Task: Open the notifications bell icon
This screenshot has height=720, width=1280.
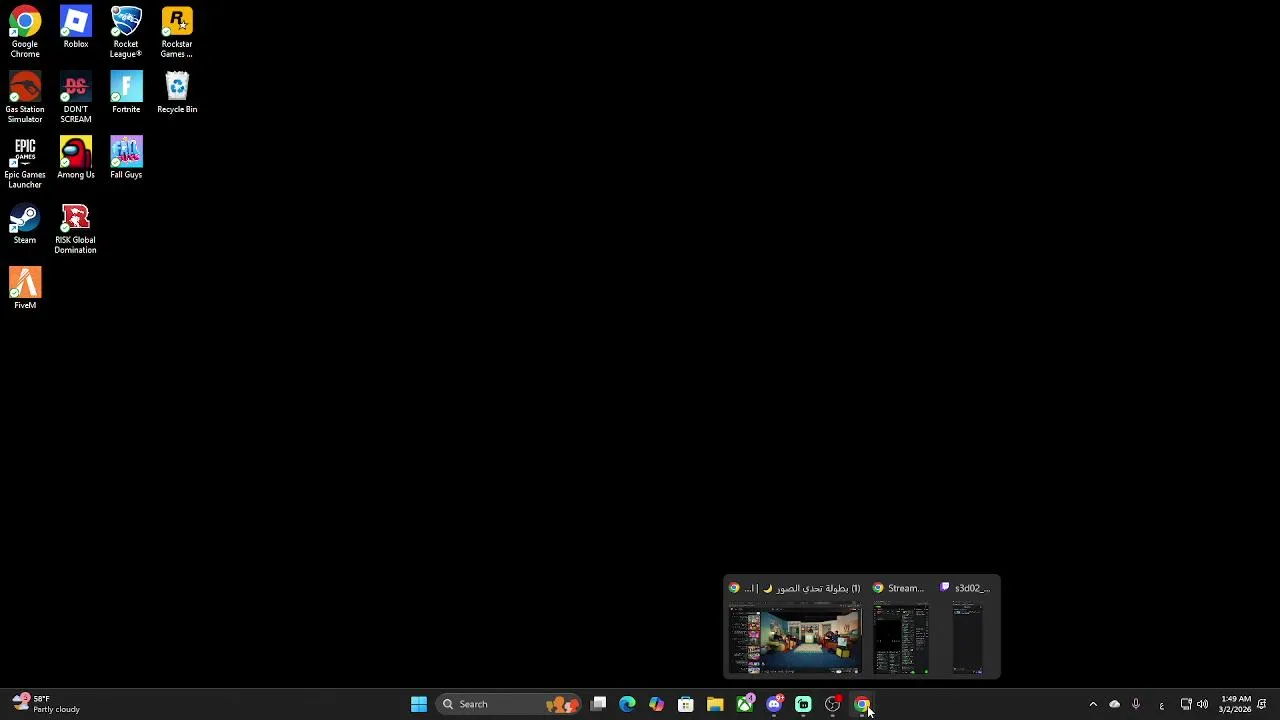Action: (1262, 704)
